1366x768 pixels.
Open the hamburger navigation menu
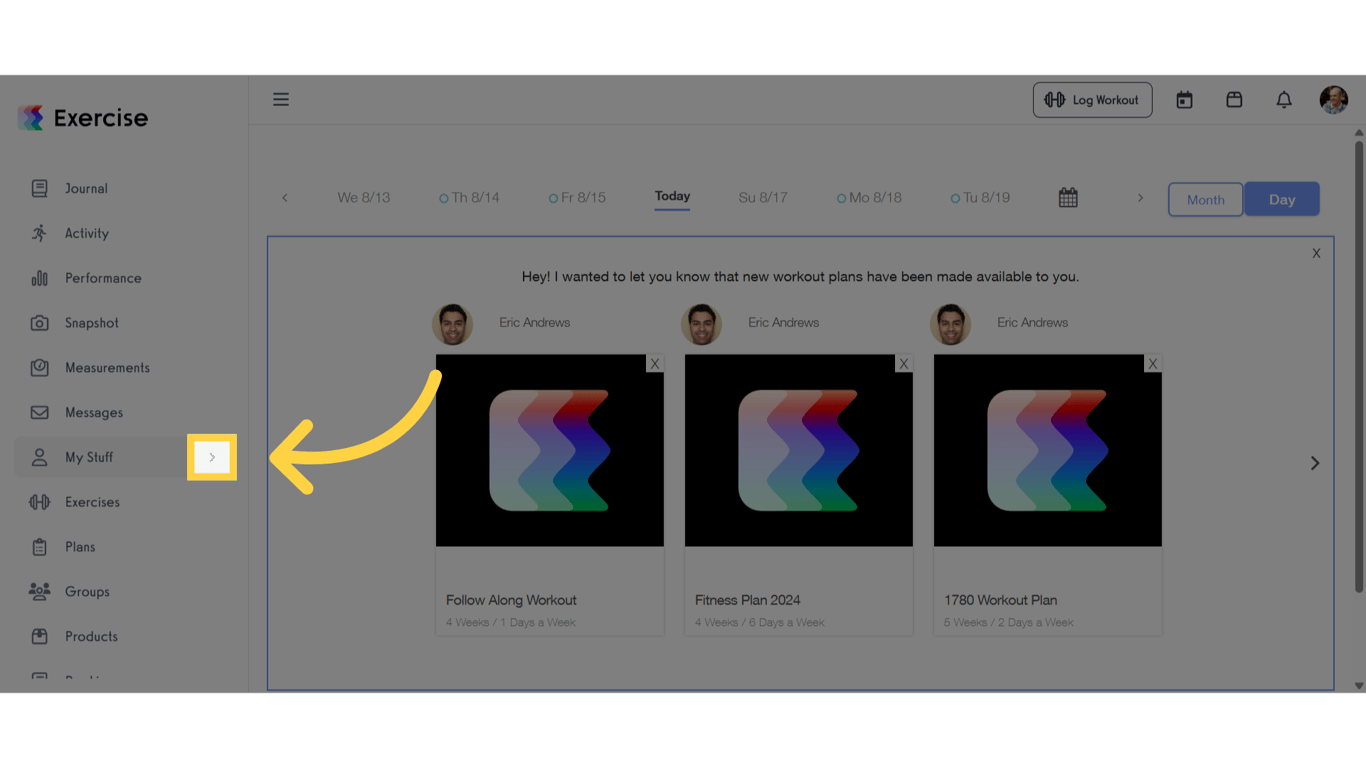click(x=281, y=99)
